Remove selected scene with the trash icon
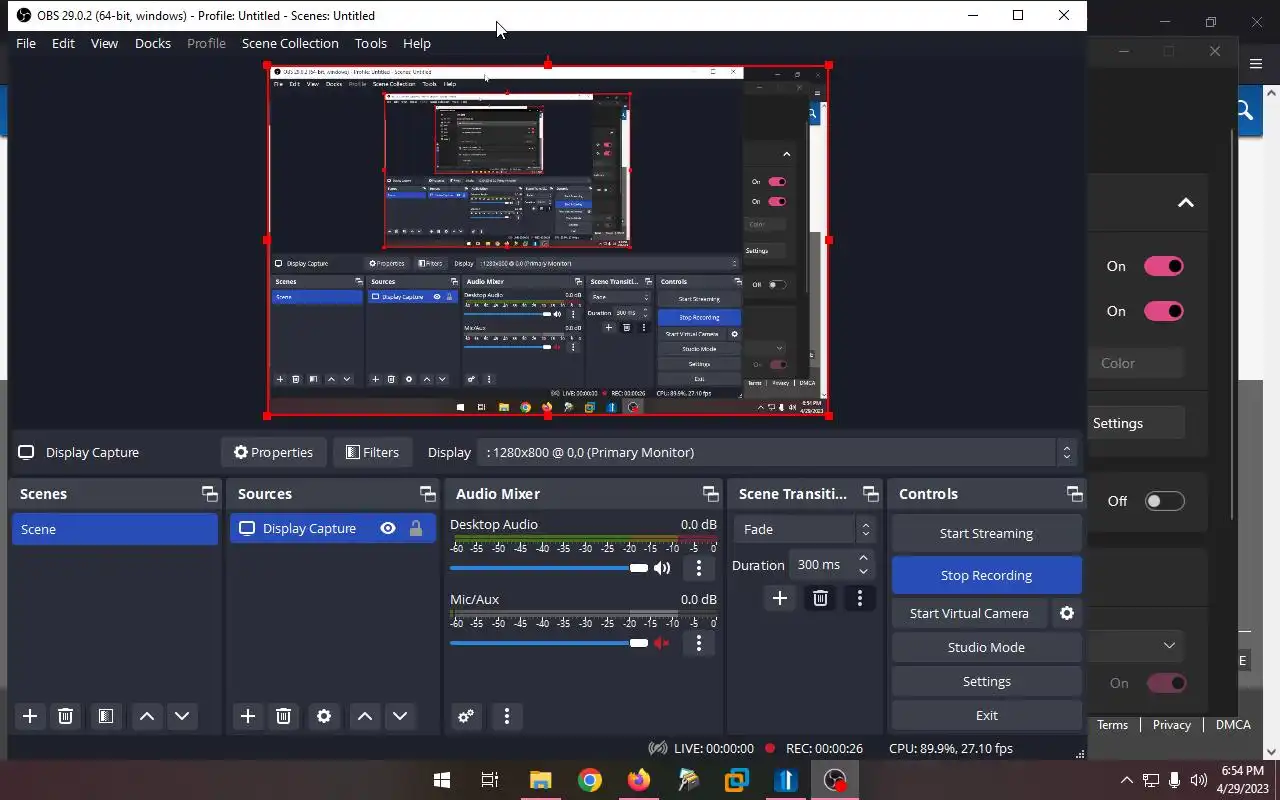 [66, 716]
